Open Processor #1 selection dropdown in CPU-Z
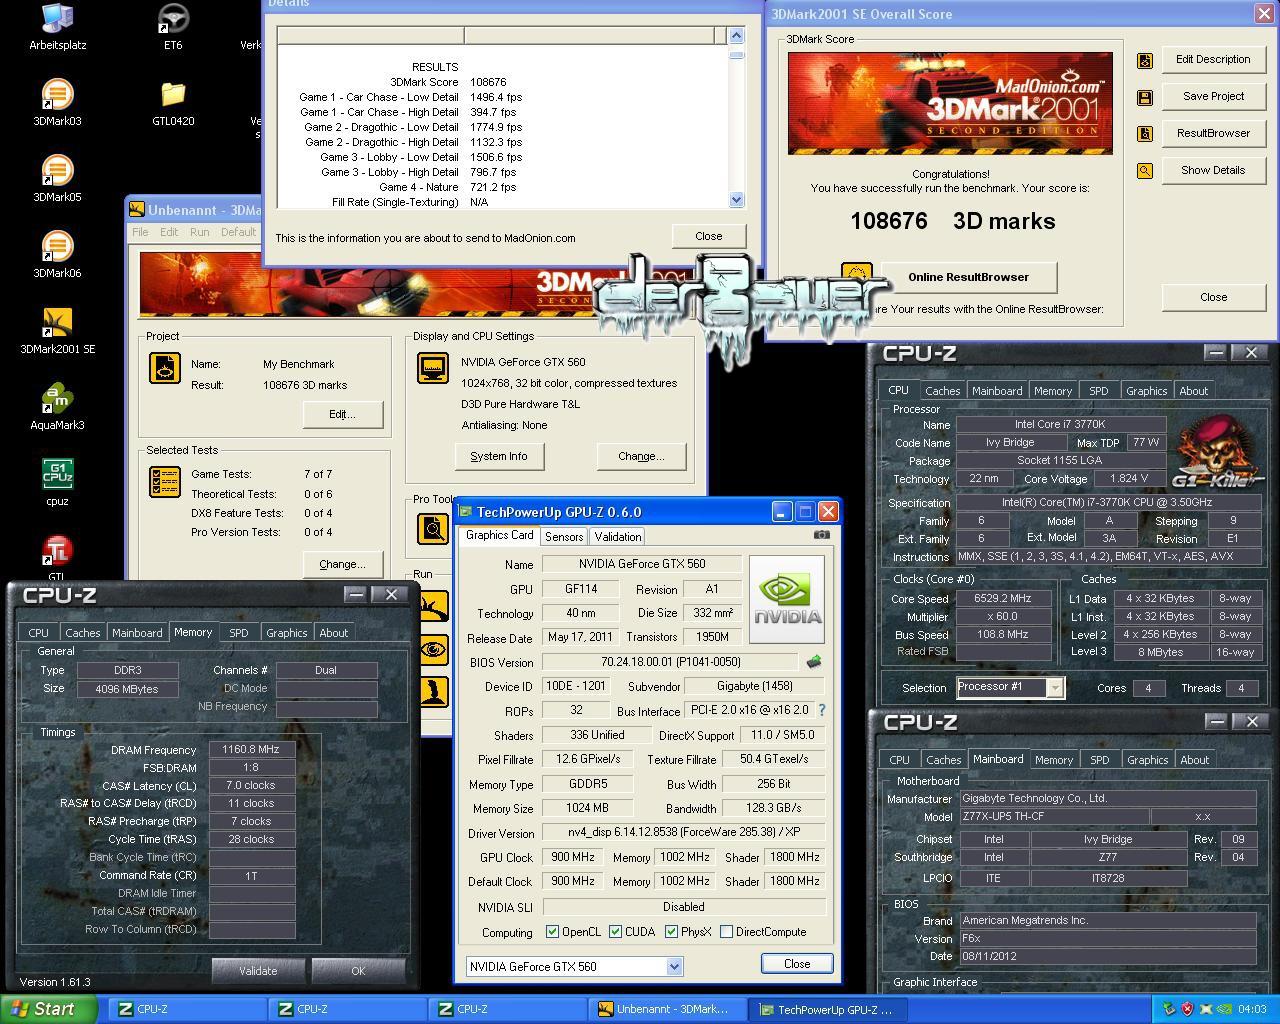This screenshot has height=1024, width=1280. (x=1054, y=688)
